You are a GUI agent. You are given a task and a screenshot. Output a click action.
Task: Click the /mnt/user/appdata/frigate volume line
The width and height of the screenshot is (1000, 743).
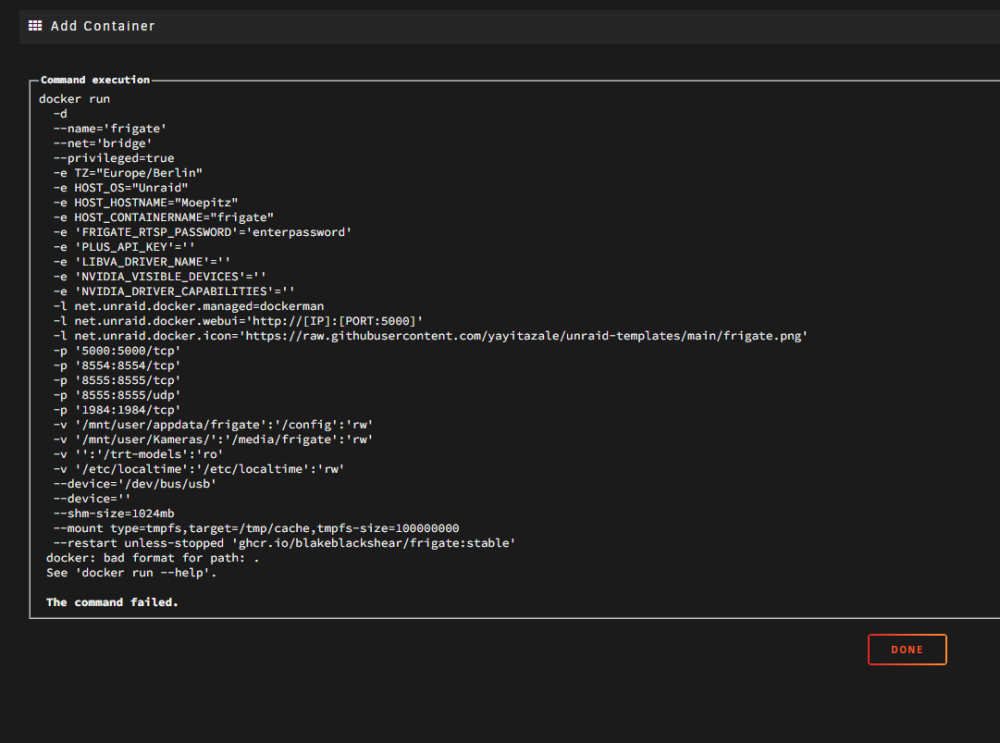[x=213, y=425]
